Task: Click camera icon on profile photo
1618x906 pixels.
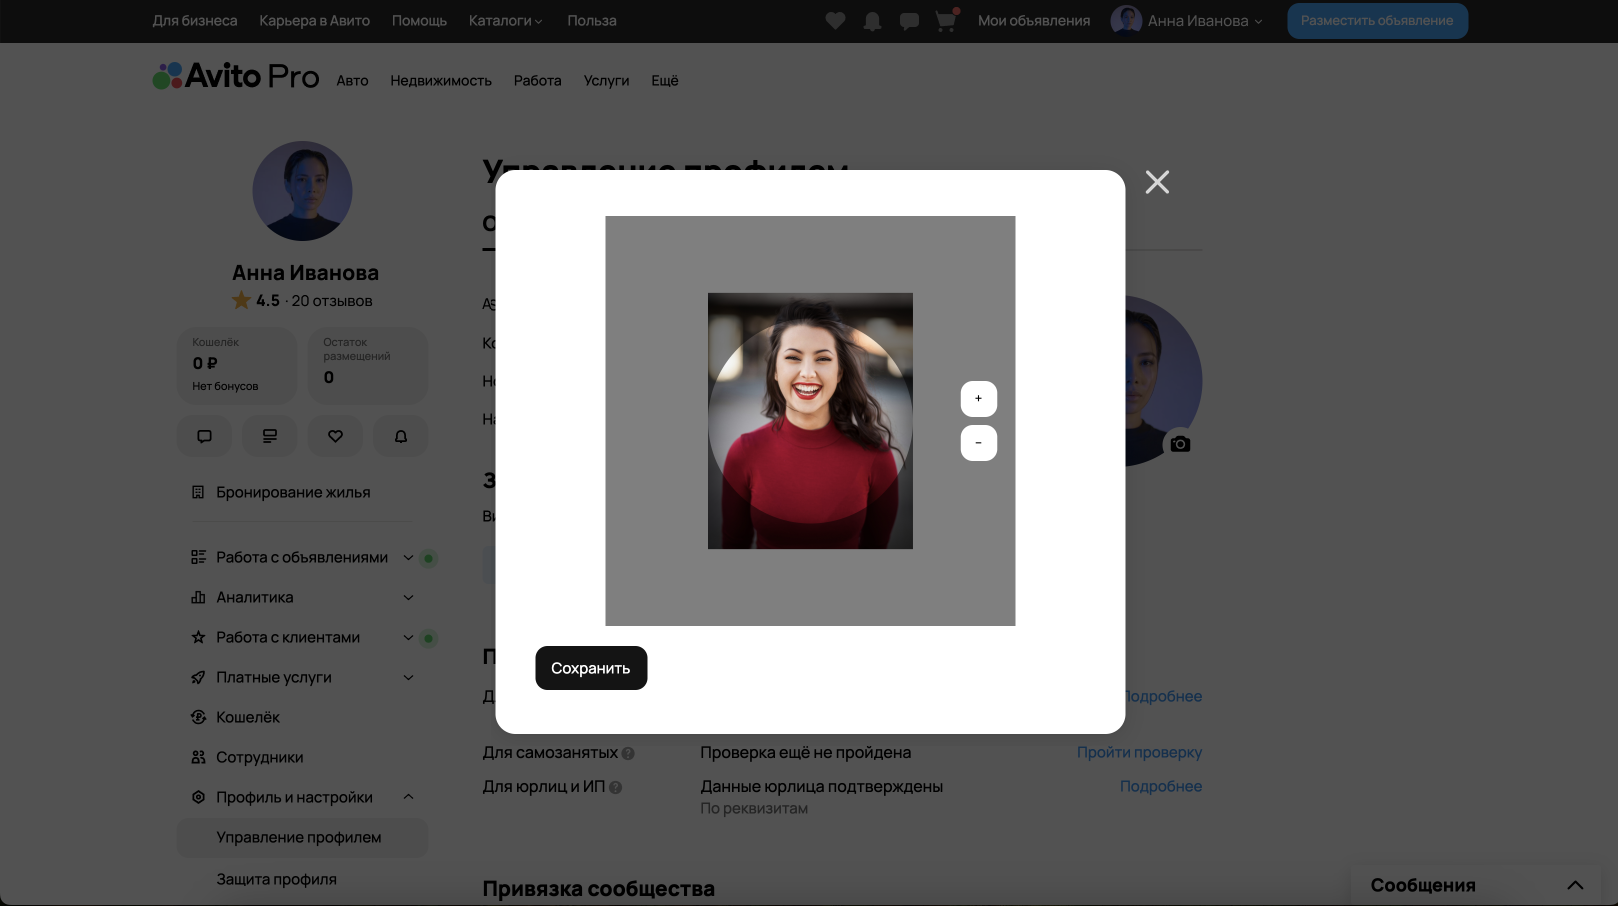Action: tap(1180, 444)
